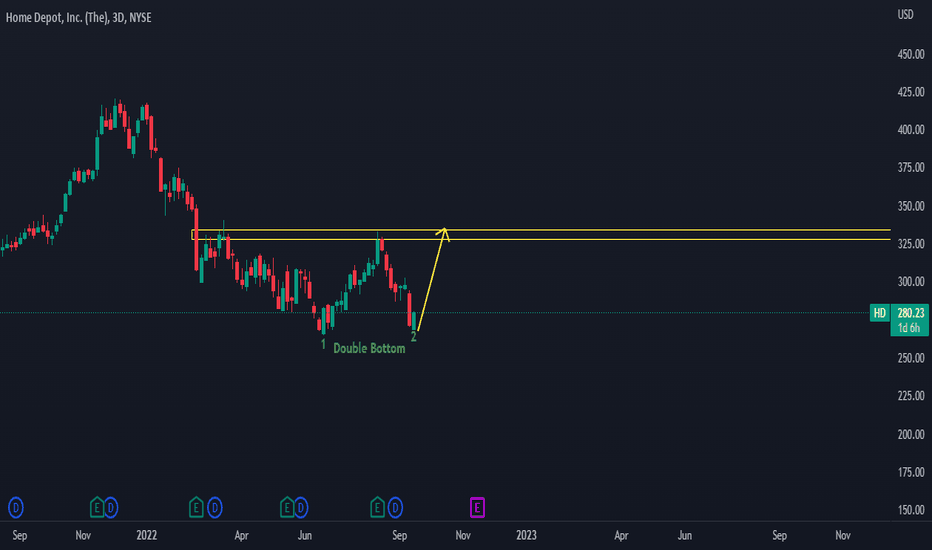
Task: Click the dividend D icon left of Apr 2022
Action: [x=215, y=508]
